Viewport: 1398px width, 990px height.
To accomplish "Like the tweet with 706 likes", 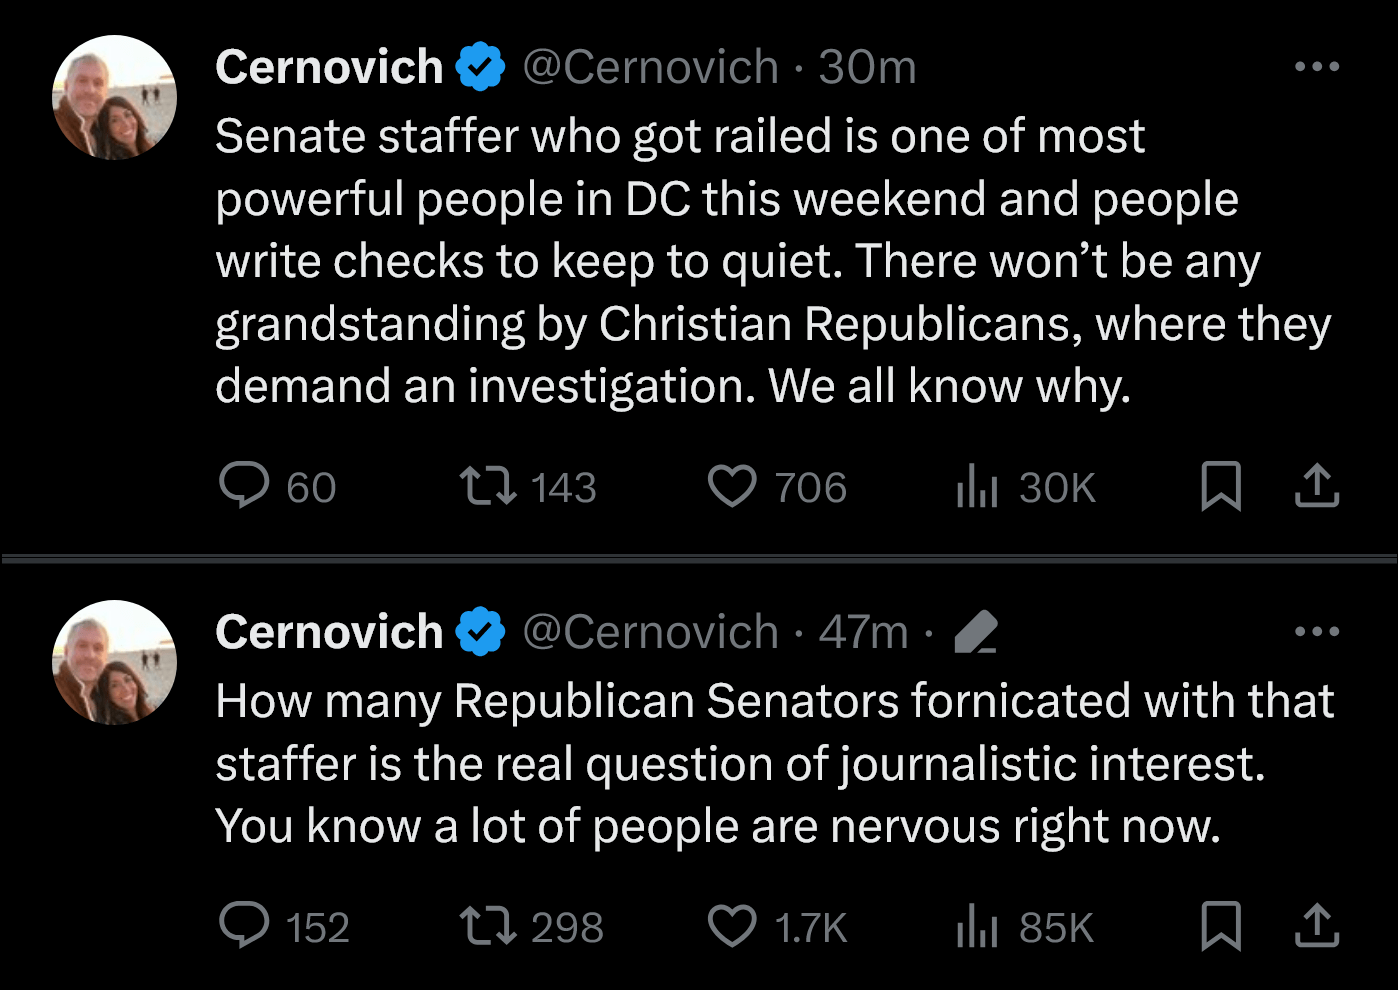I will tap(732, 487).
